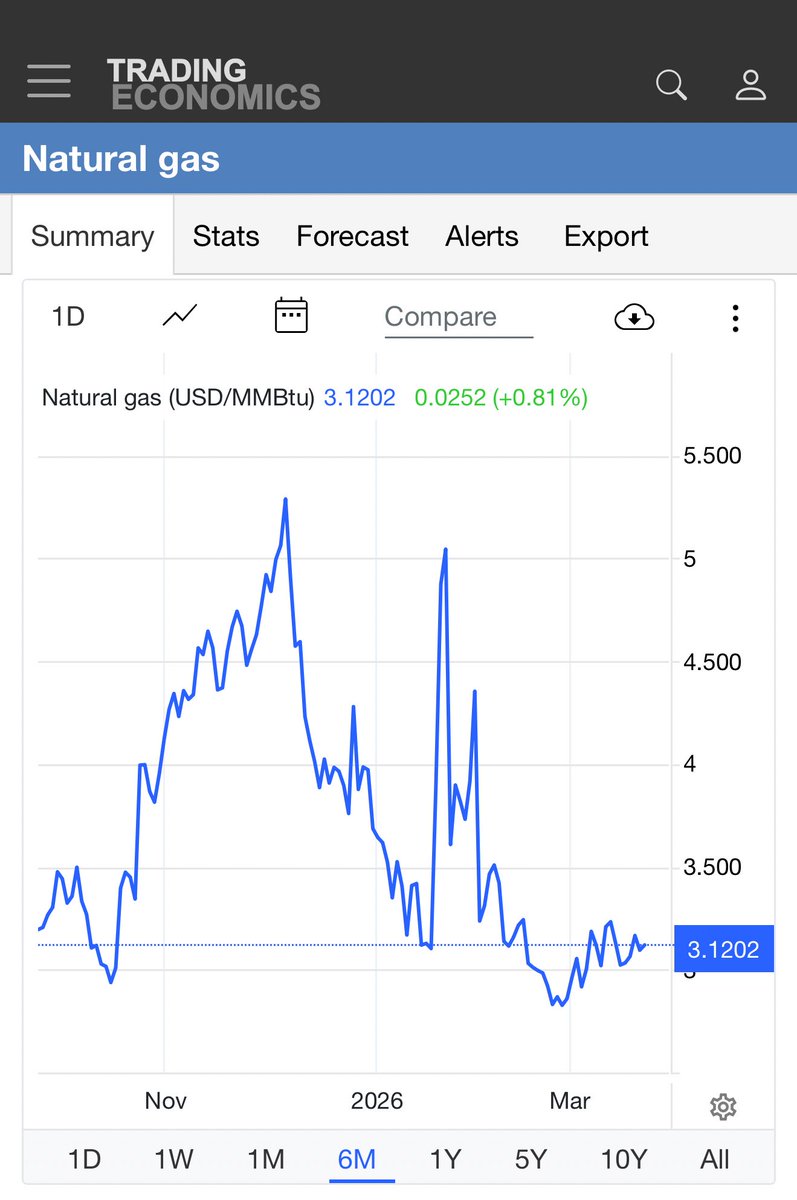
Task: Open the 1D interval dropdown
Action: tap(68, 317)
